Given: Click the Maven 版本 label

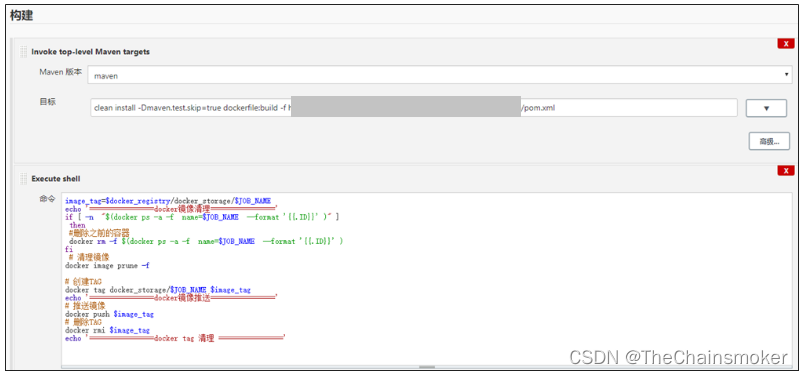Looking at the screenshot, I should (60, 72).
